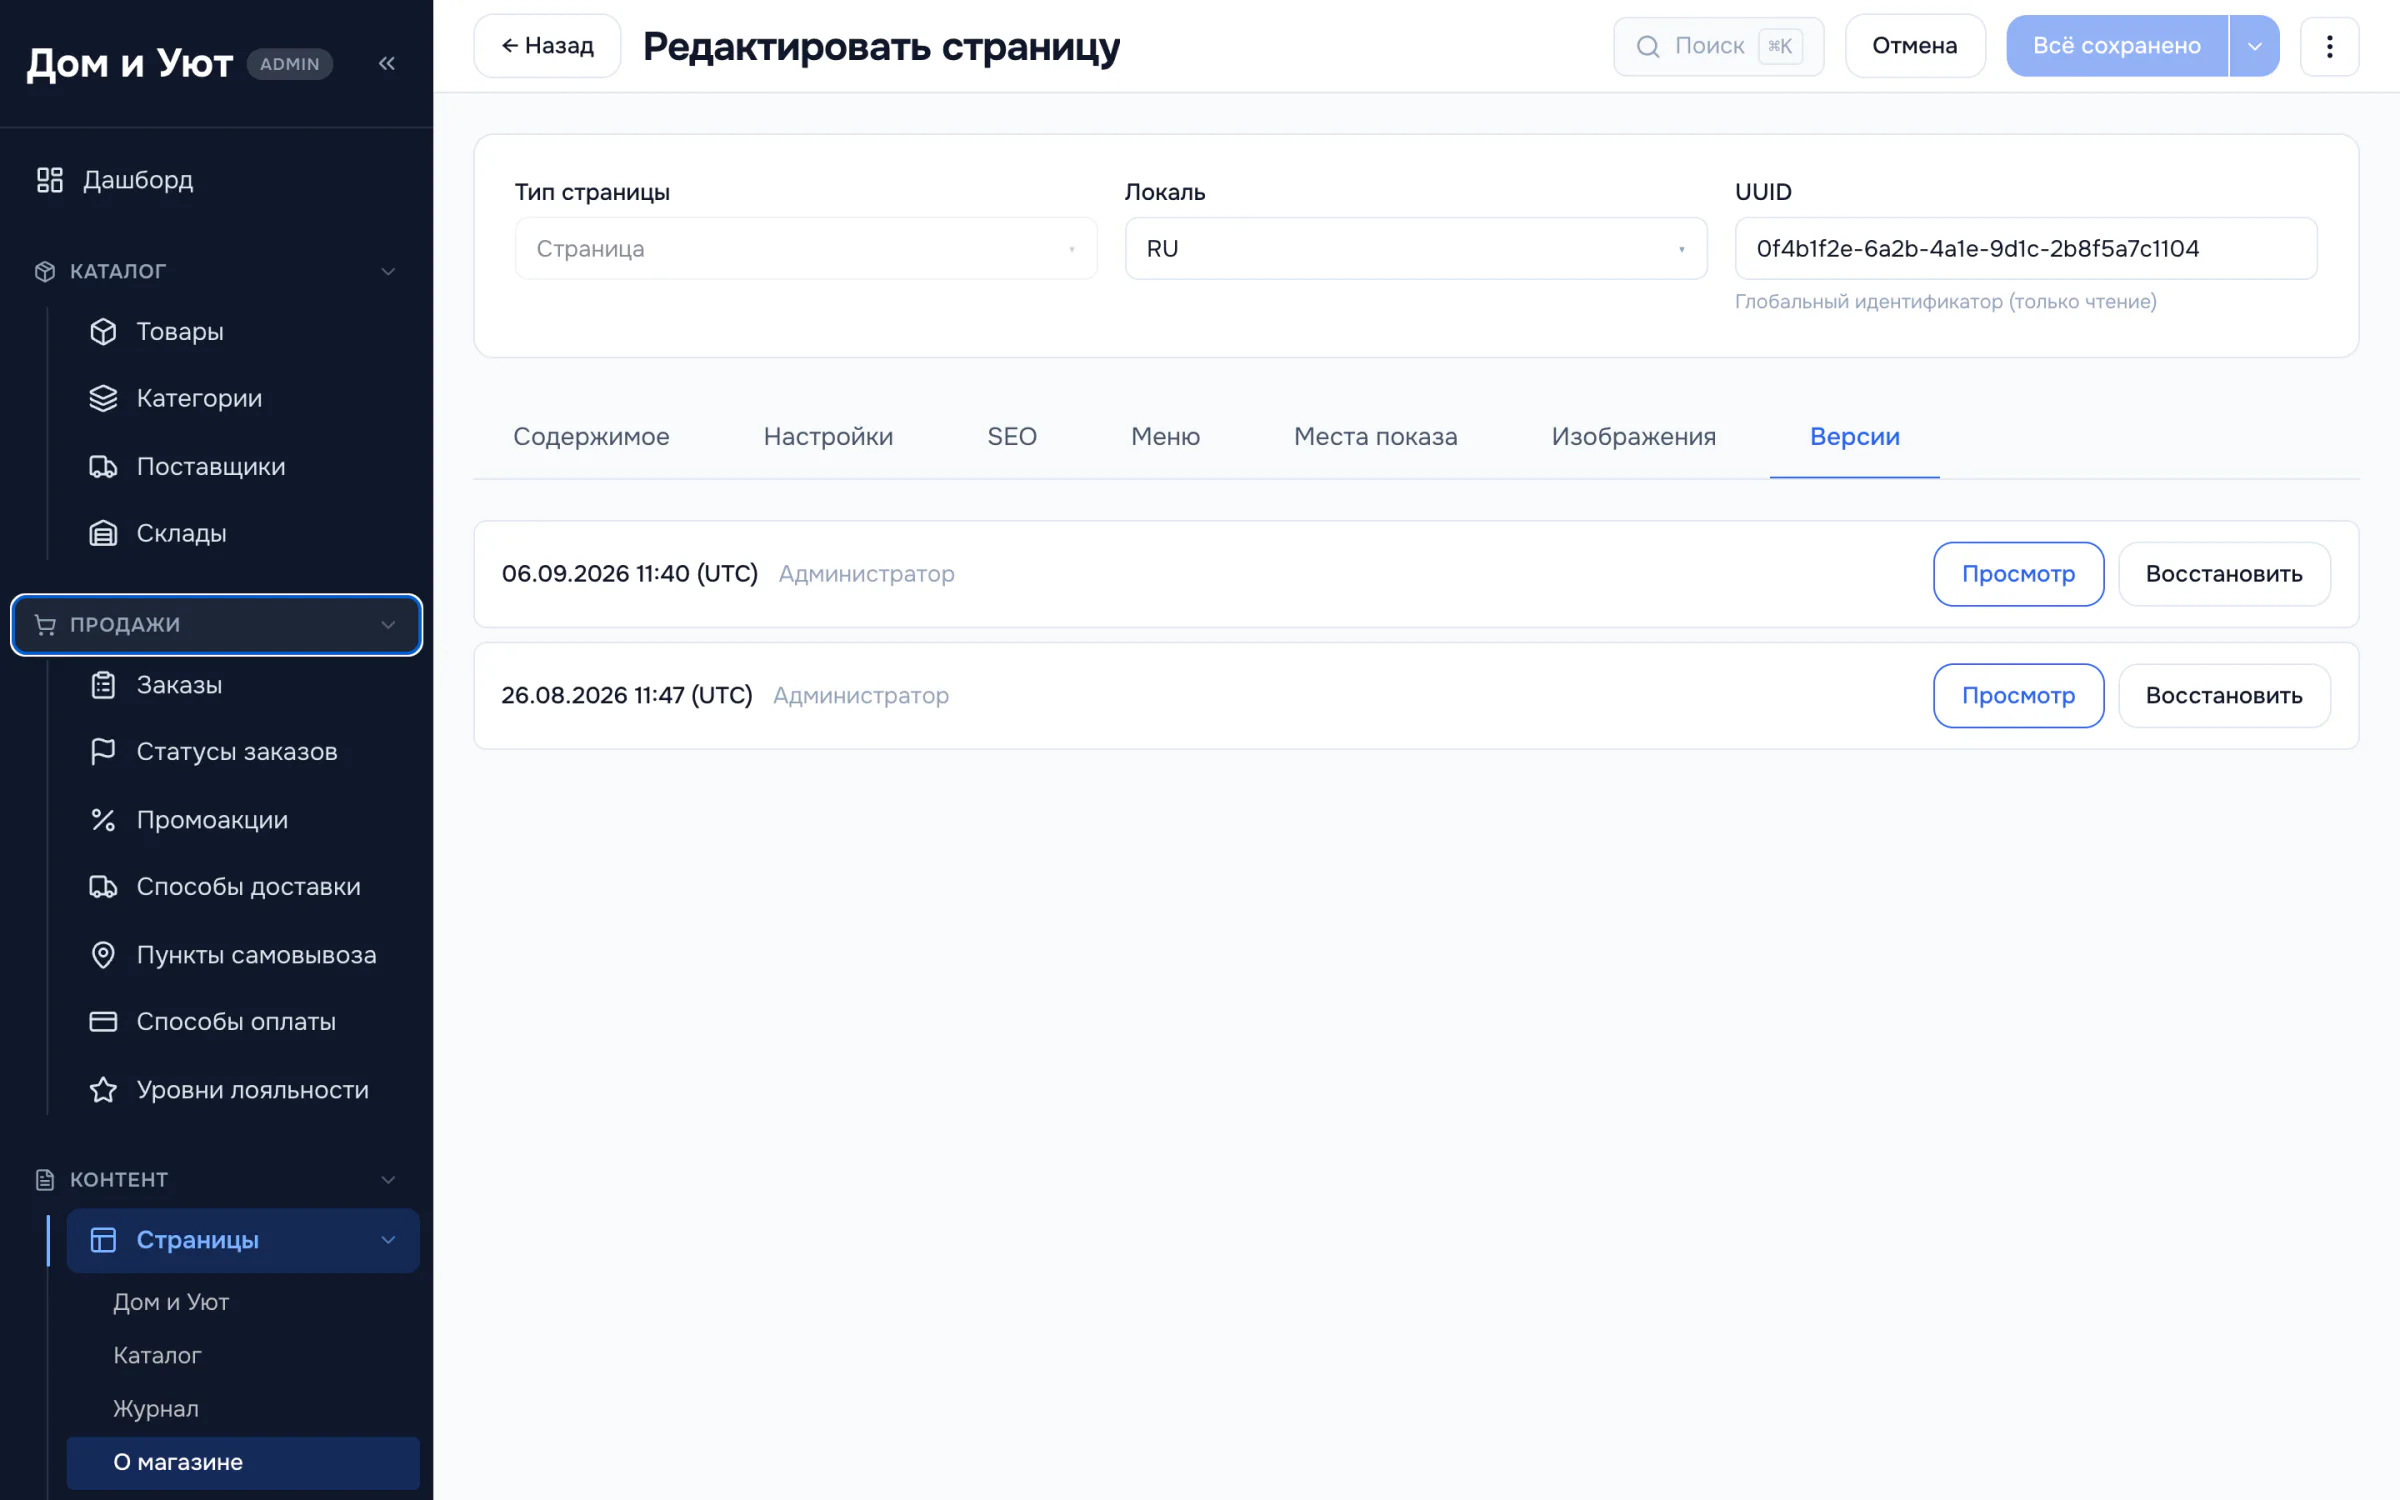Click the Статусы заказов flag icon
2400x1500 pixels.
103,752
